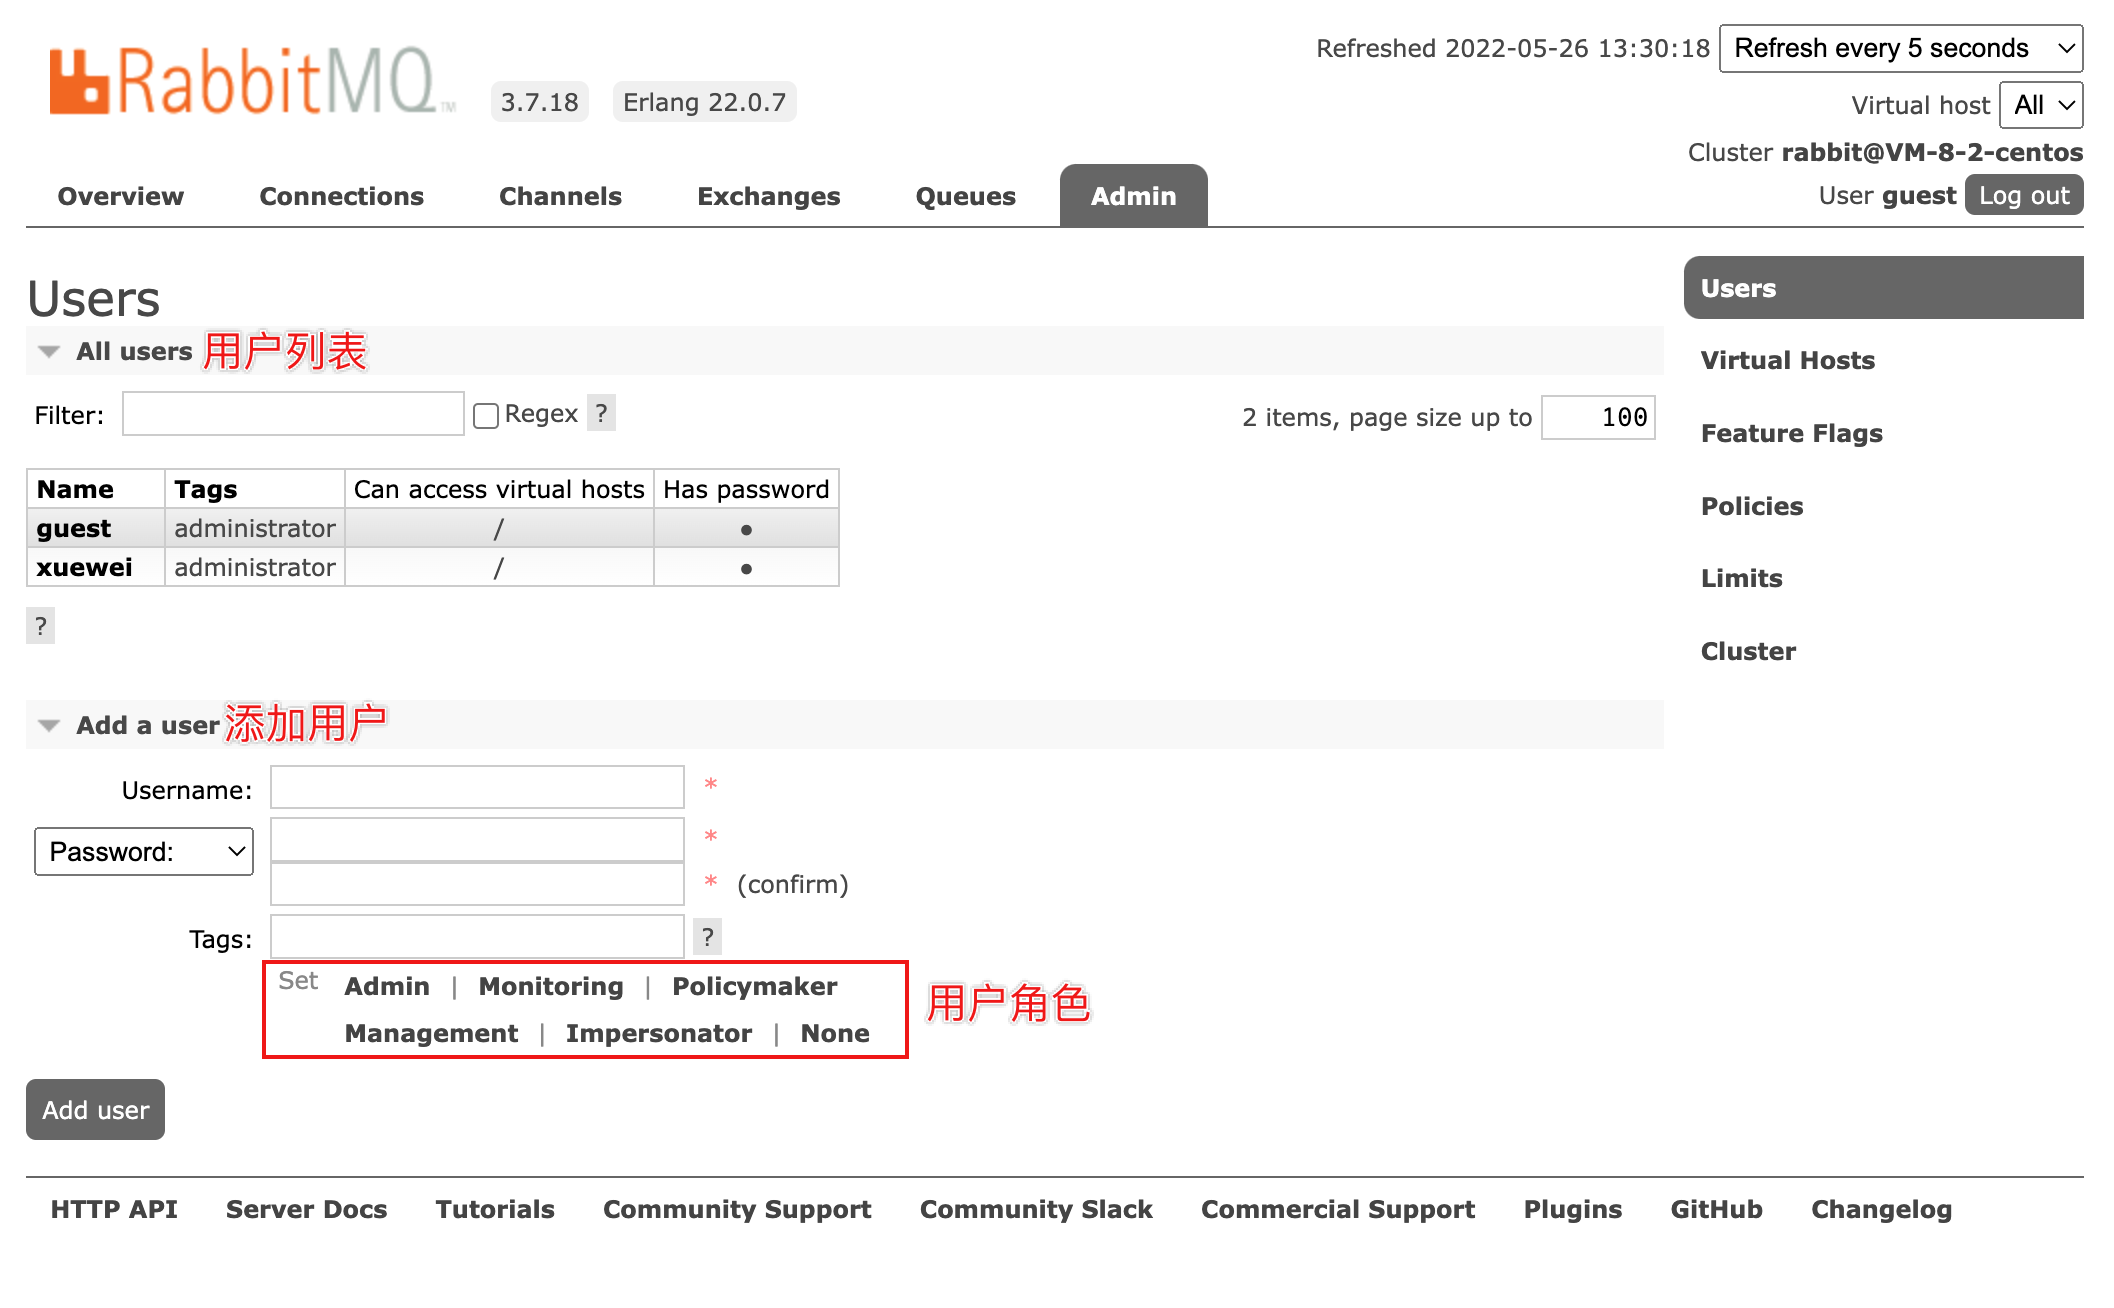The height and width of the screenshot is (1308, 2114).
Task: Collapse the Add a user section
Action: [x=50, y=724]
